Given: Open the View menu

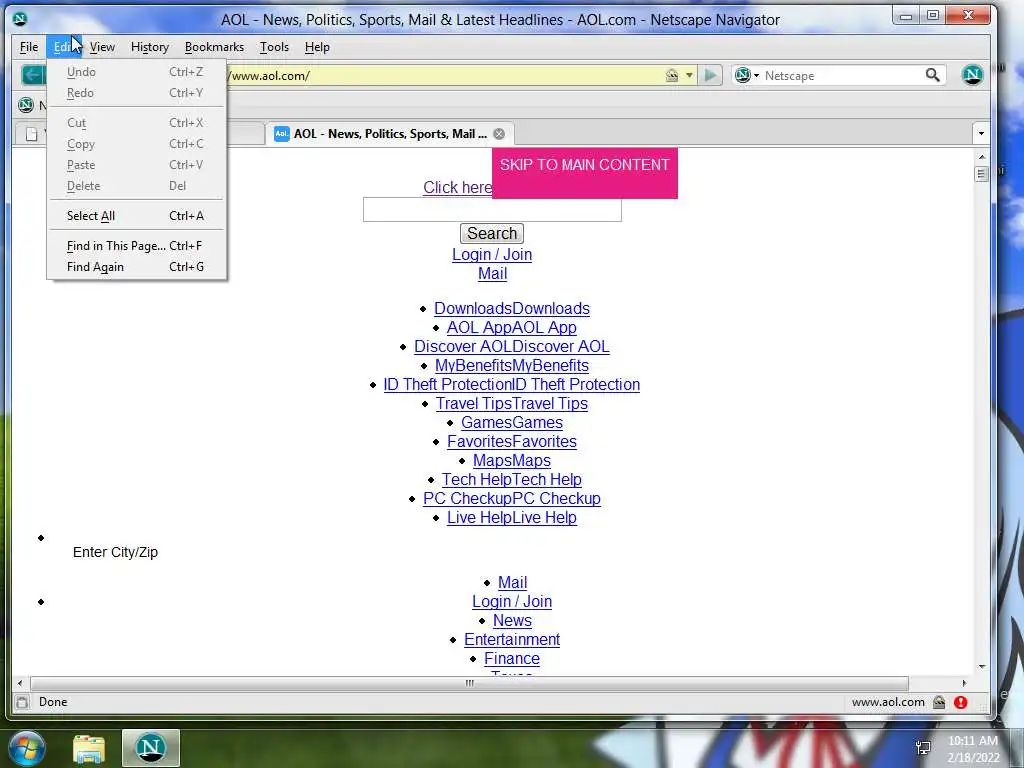Looking at the screenshot, I should click(x=102, y=47).
